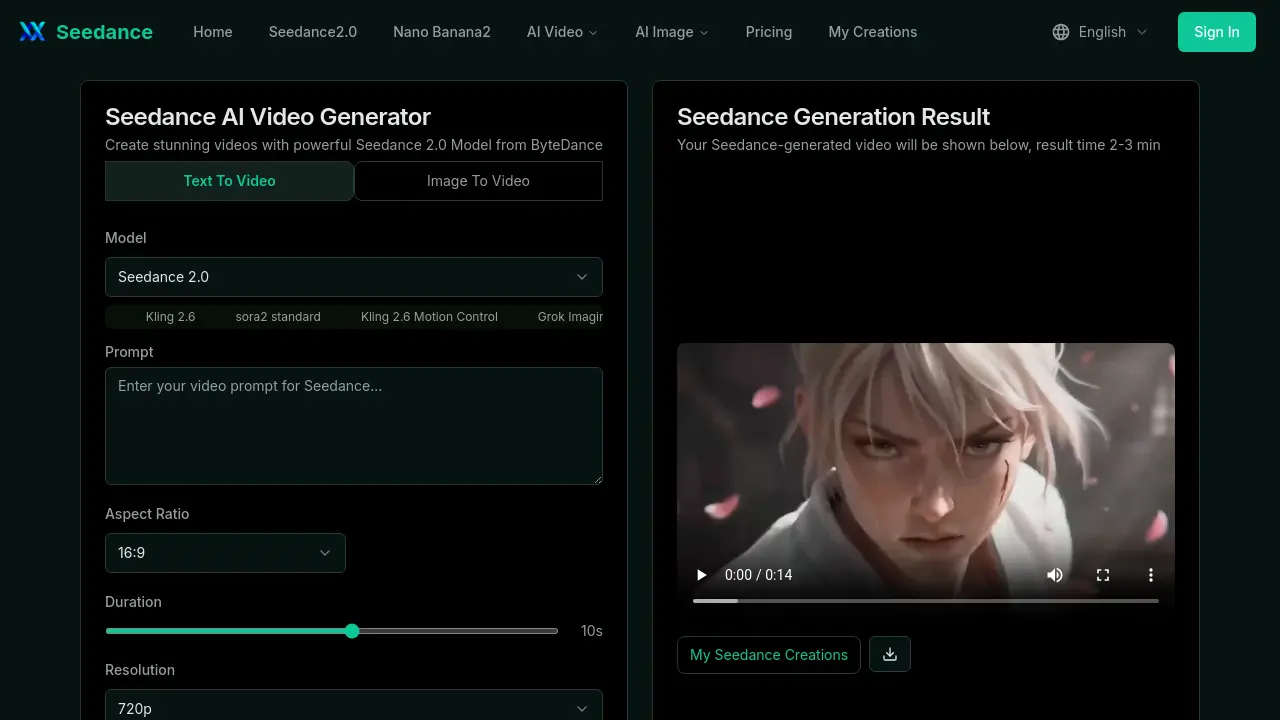Click the download icon button
The width and height of the screenshot is (1280, 720).
(890, 655)
